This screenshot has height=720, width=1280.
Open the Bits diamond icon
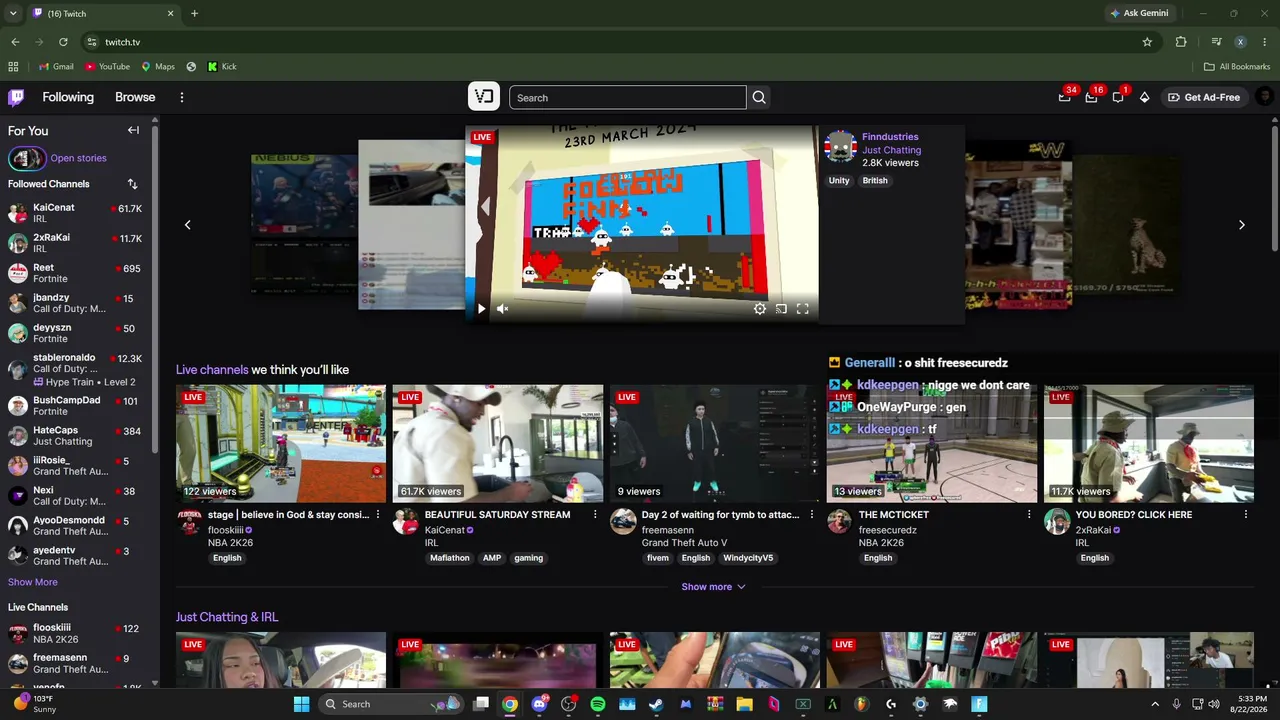click(x=1144, y=97)
